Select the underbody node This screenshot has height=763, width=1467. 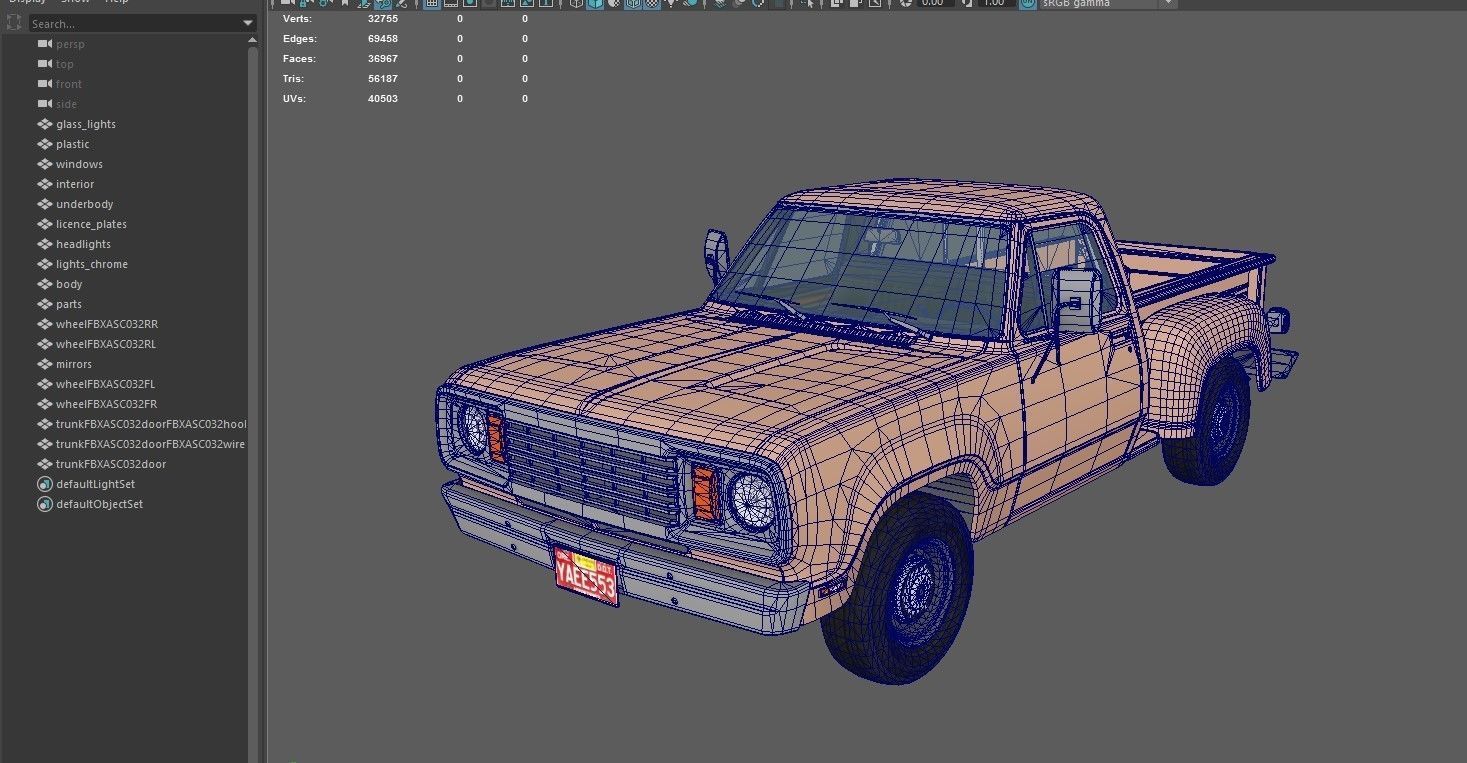[85, 204]
